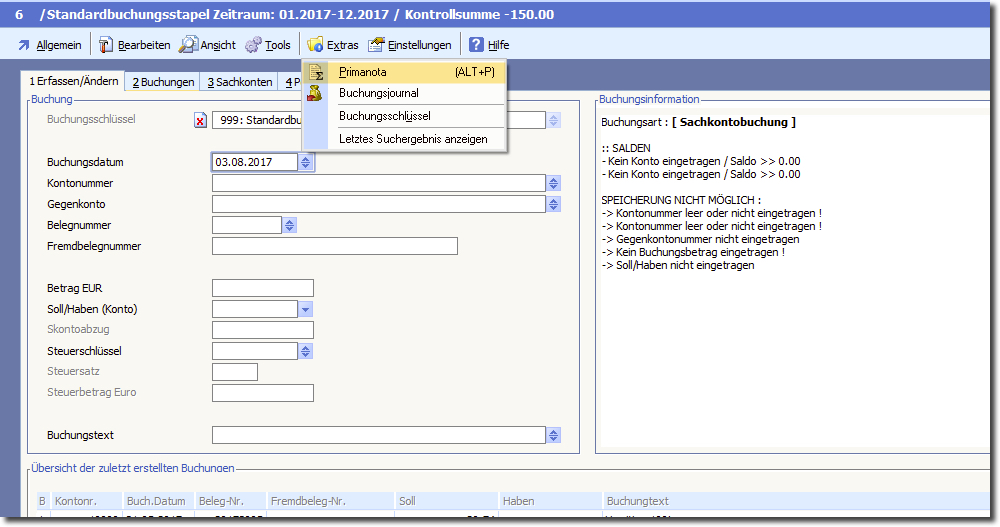Switch to the 3 Sachkonten tab

click(238, 82)
